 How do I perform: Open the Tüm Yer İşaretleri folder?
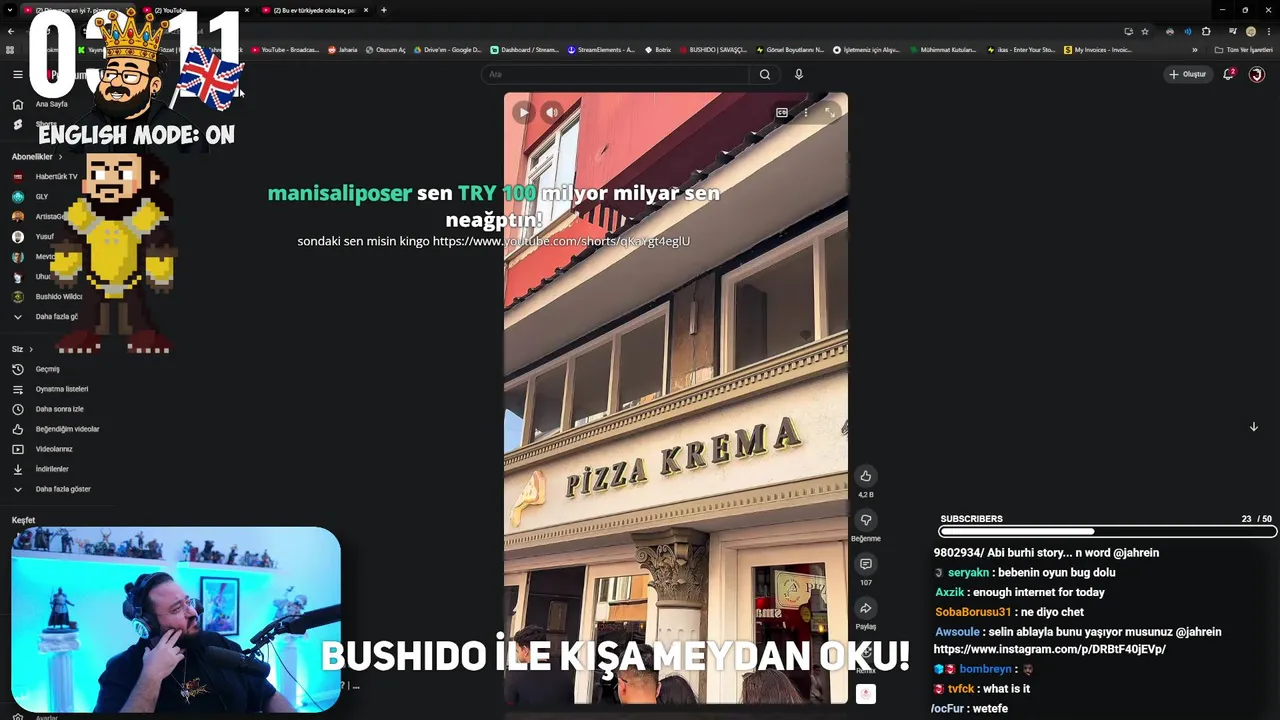(x=1244, y=49)
